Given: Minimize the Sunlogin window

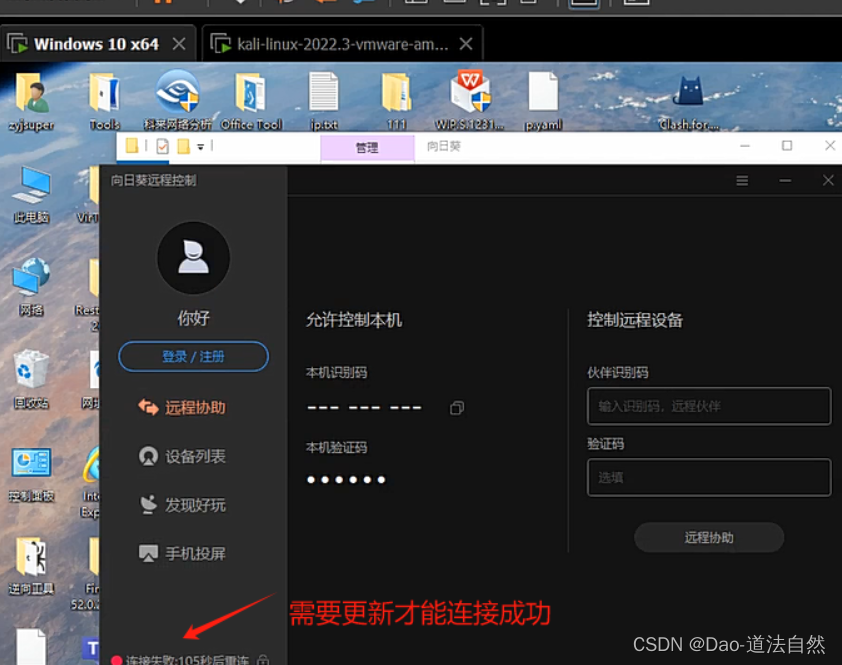Looking at the screenshot, I should [x=785, y=180].
